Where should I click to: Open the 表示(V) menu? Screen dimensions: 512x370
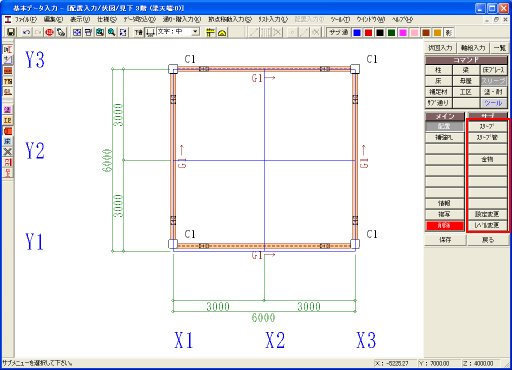point(80,19)
